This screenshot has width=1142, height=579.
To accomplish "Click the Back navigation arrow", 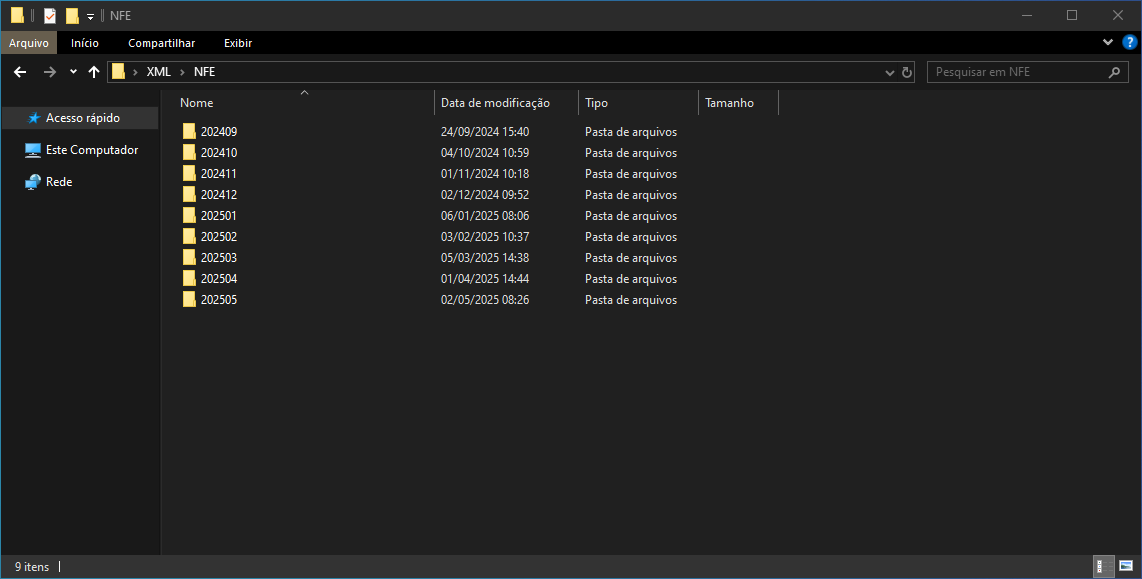I will tap(20, 72).
